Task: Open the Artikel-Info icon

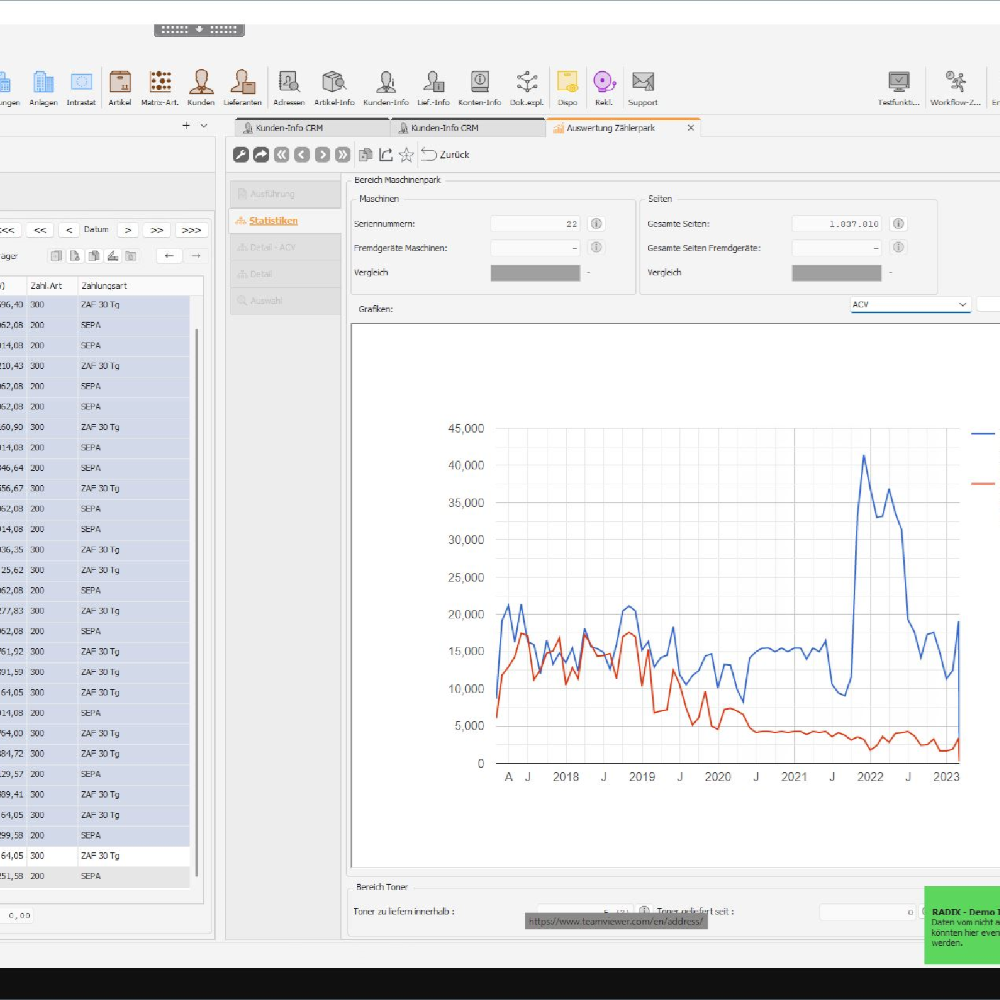Action: 334,87
